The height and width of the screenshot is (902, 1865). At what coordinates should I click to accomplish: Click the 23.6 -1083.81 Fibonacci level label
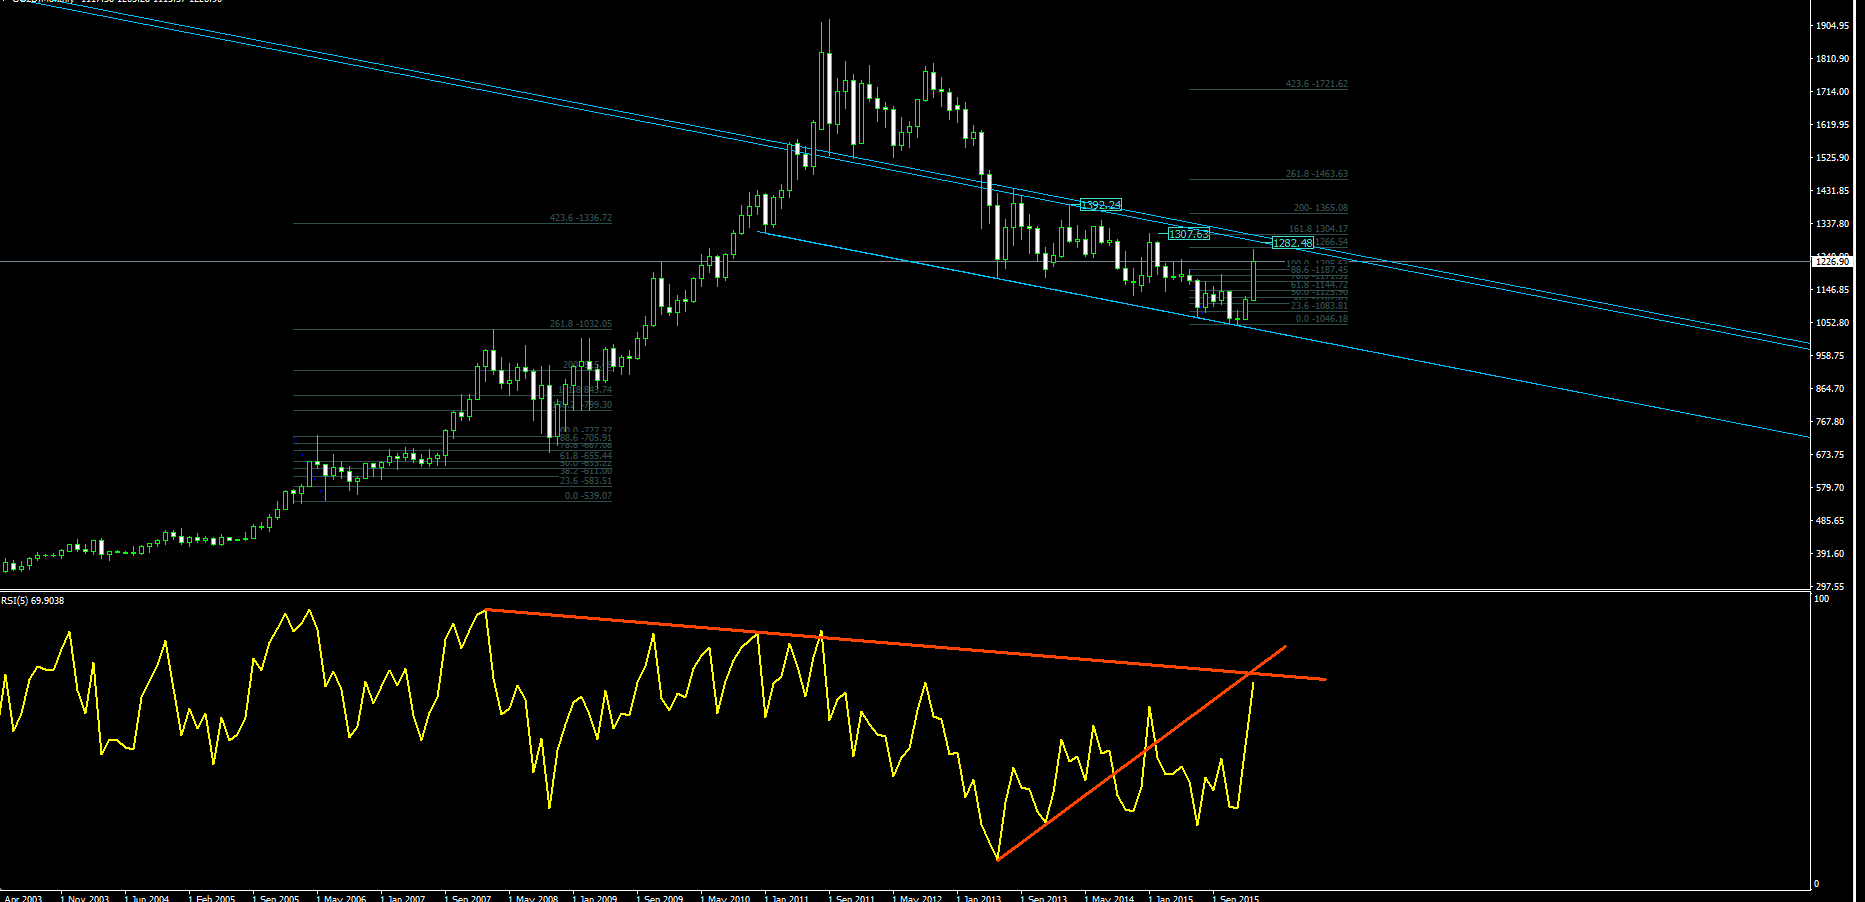click(1319, 306)
